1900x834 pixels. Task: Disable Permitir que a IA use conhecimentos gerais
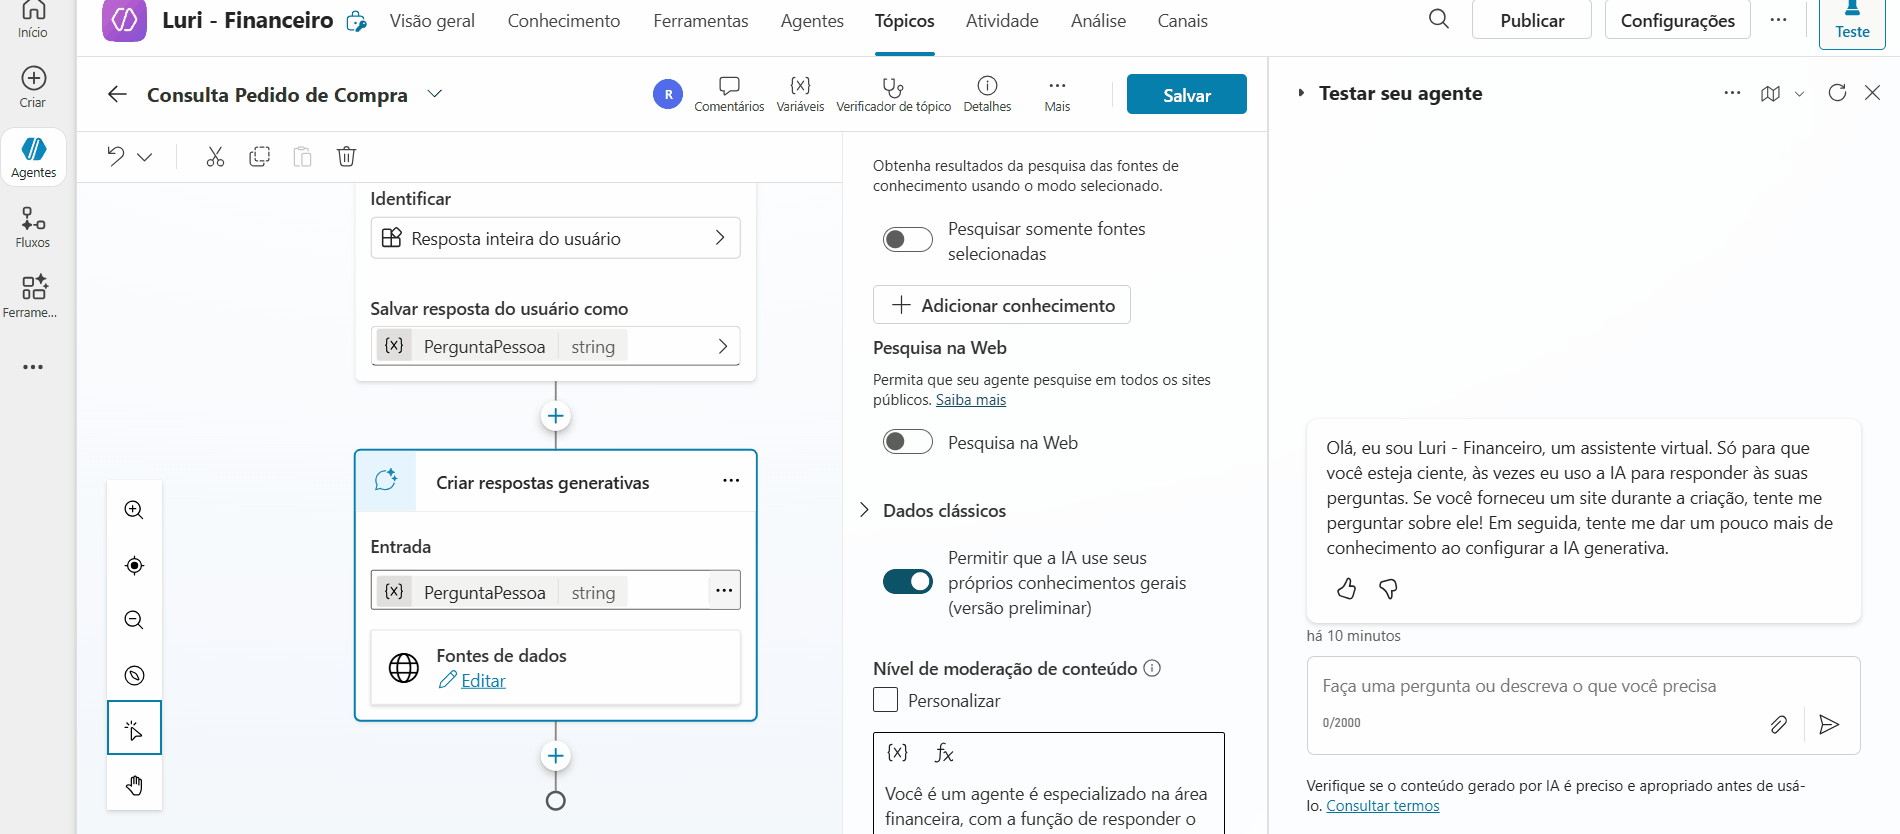(x=908, y=582)
